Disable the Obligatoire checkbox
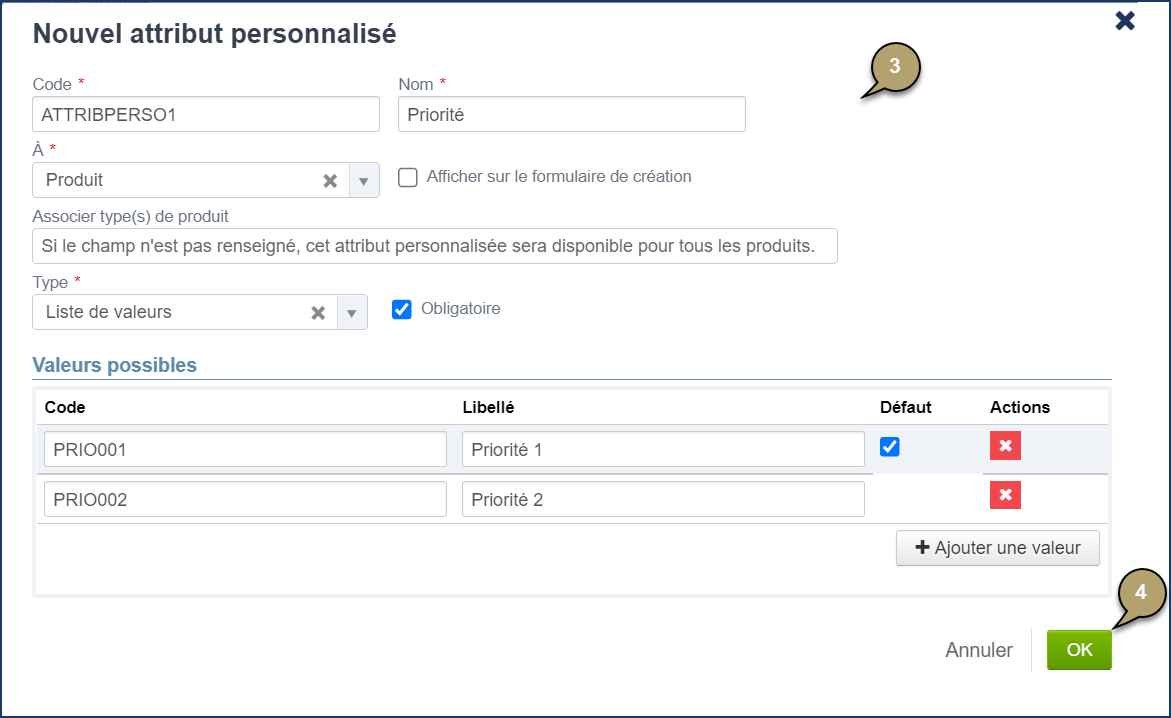1171x718 pixels. [x=402, y=309]
